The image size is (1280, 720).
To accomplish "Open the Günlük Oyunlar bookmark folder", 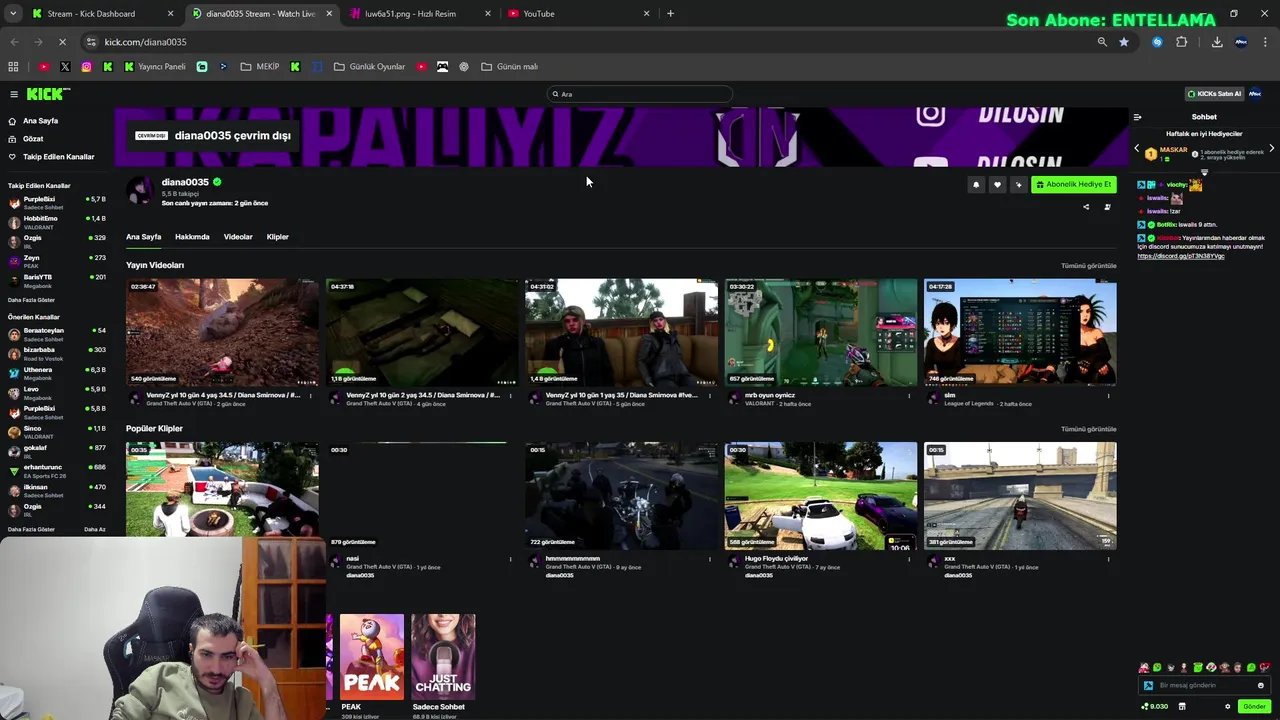I will pyautogui.click(x=370, y=67).
